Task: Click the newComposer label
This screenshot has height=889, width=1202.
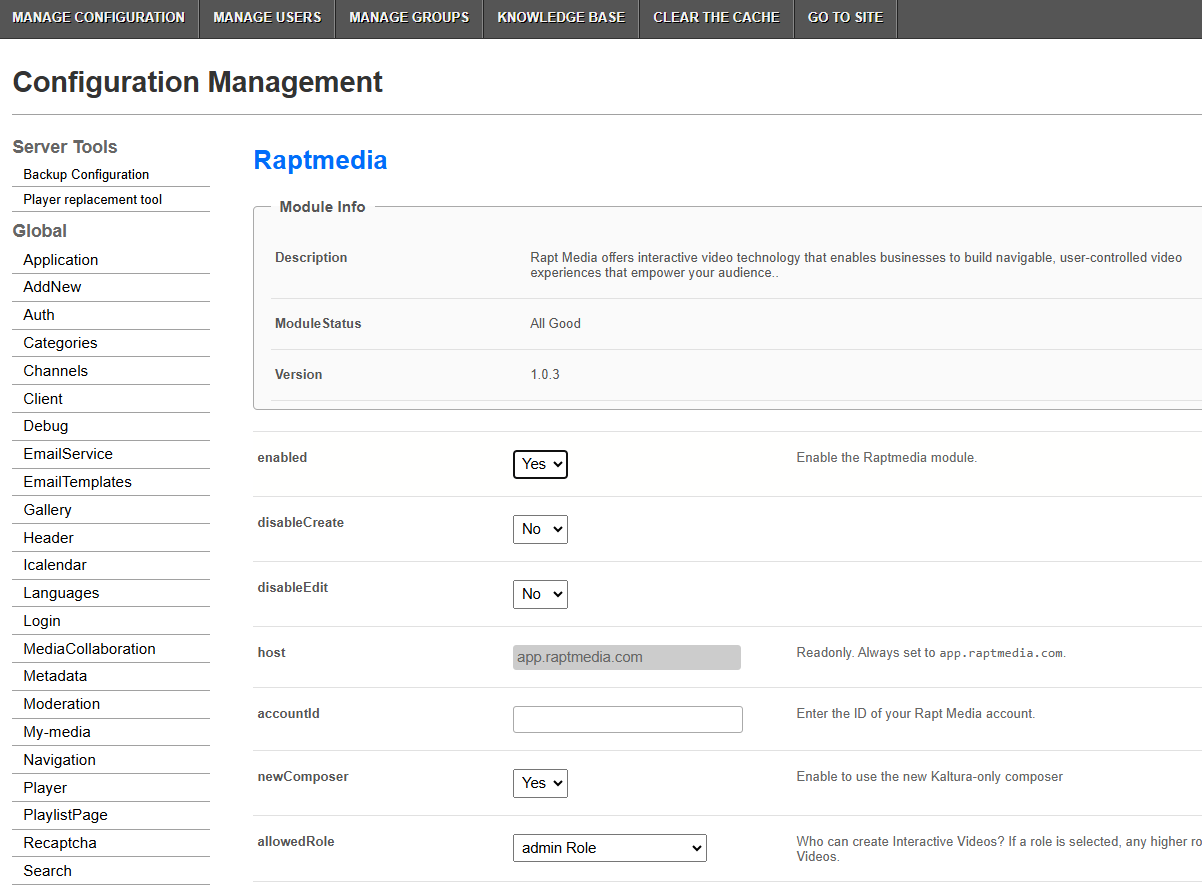Action: pyautogui.click(x=303, y=777)
